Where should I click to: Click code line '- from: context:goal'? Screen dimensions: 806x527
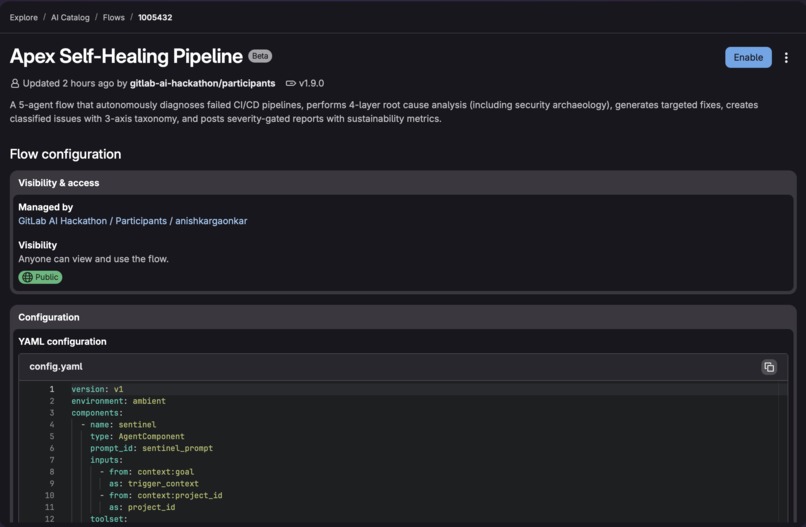(x=146, y=472)
